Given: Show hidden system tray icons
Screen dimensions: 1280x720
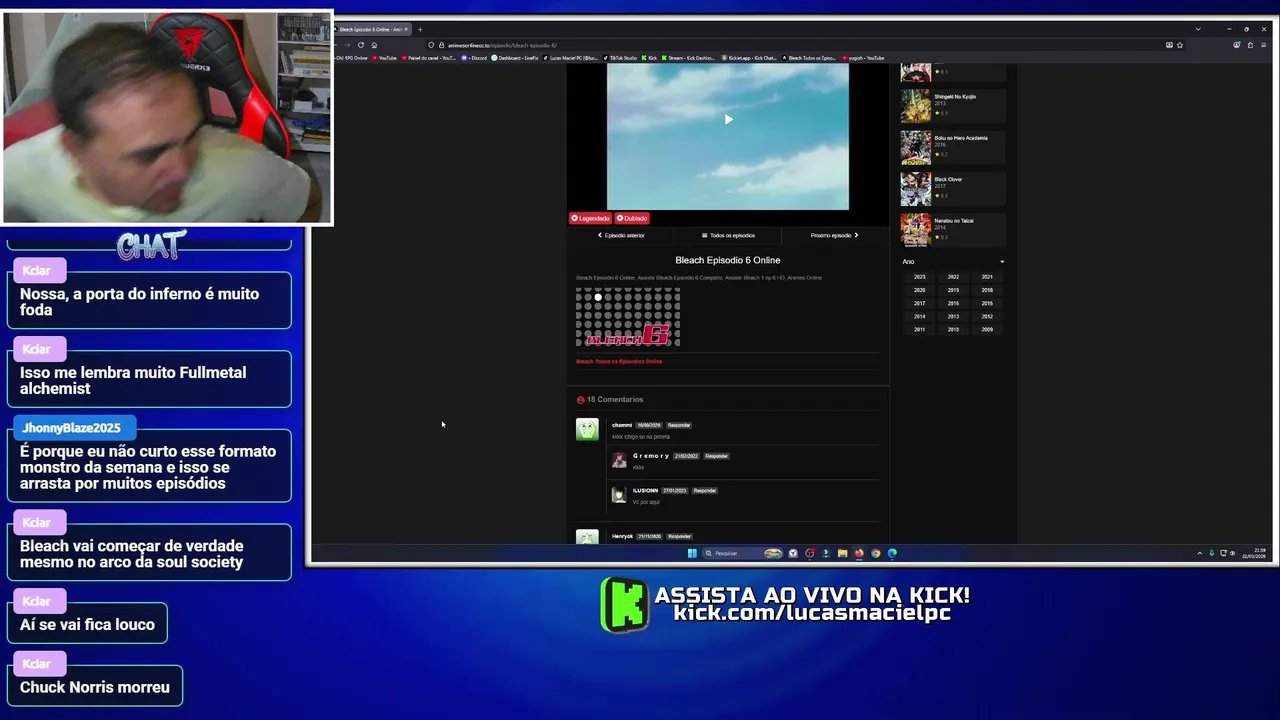Looking at the screenshot, I should point(1199,553).
